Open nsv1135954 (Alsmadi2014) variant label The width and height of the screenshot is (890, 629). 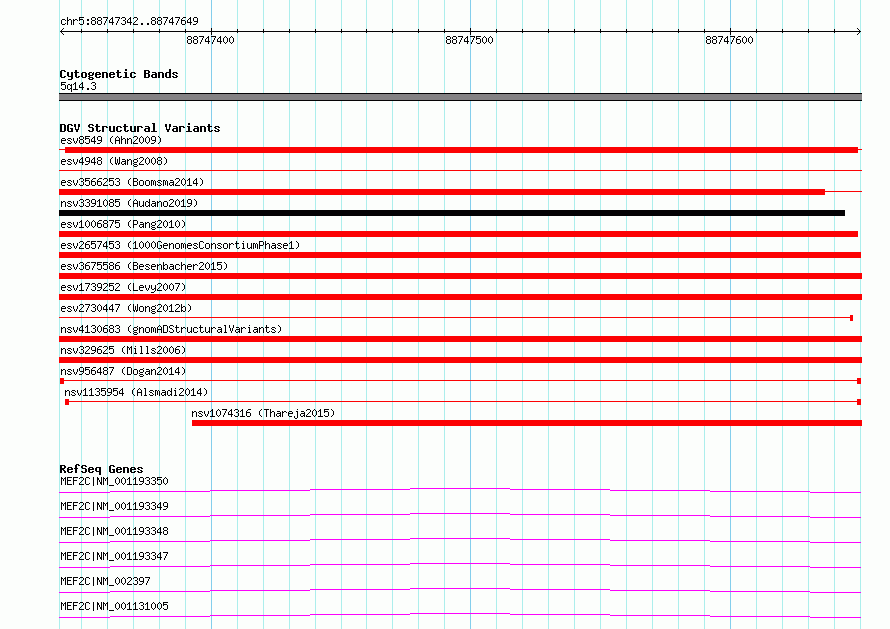click(x=136, y=392)
